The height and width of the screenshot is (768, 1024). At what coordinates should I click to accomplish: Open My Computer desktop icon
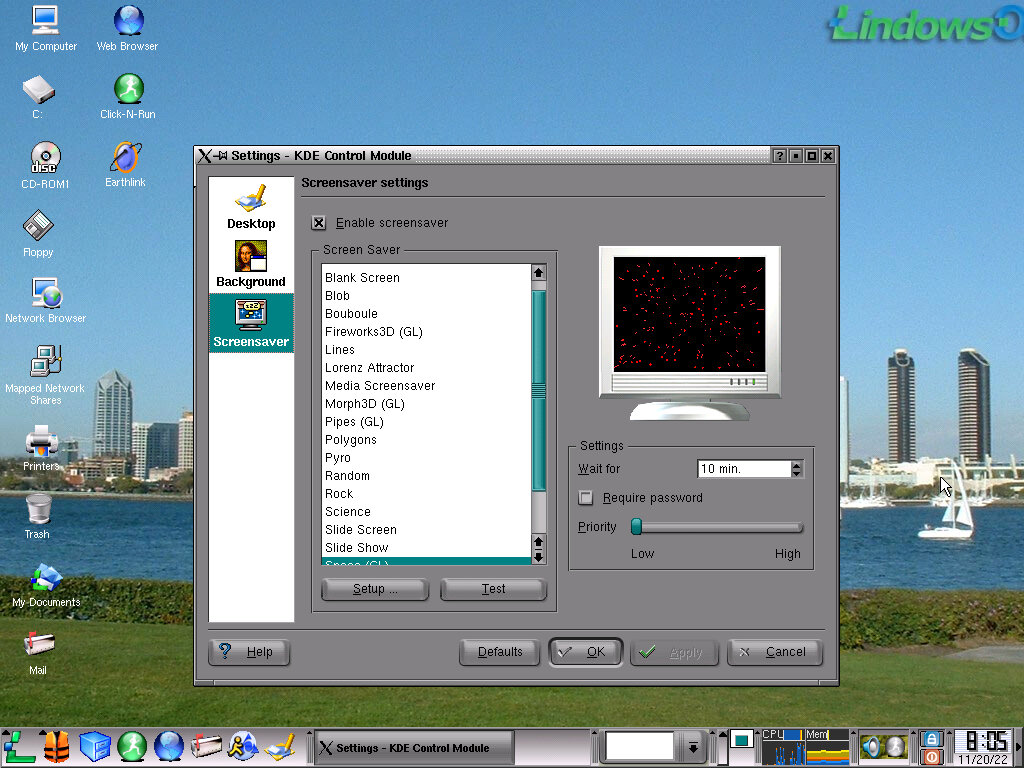[45, 27]
